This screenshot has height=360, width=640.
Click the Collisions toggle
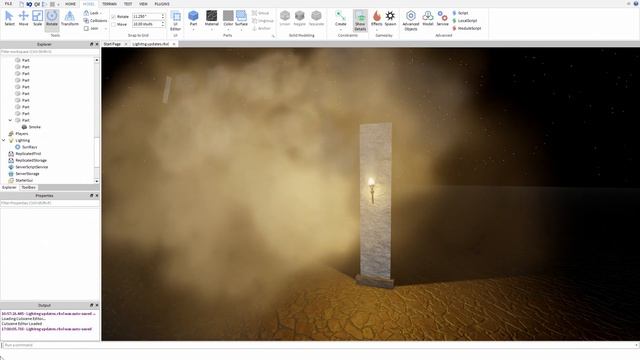point(96,20)
